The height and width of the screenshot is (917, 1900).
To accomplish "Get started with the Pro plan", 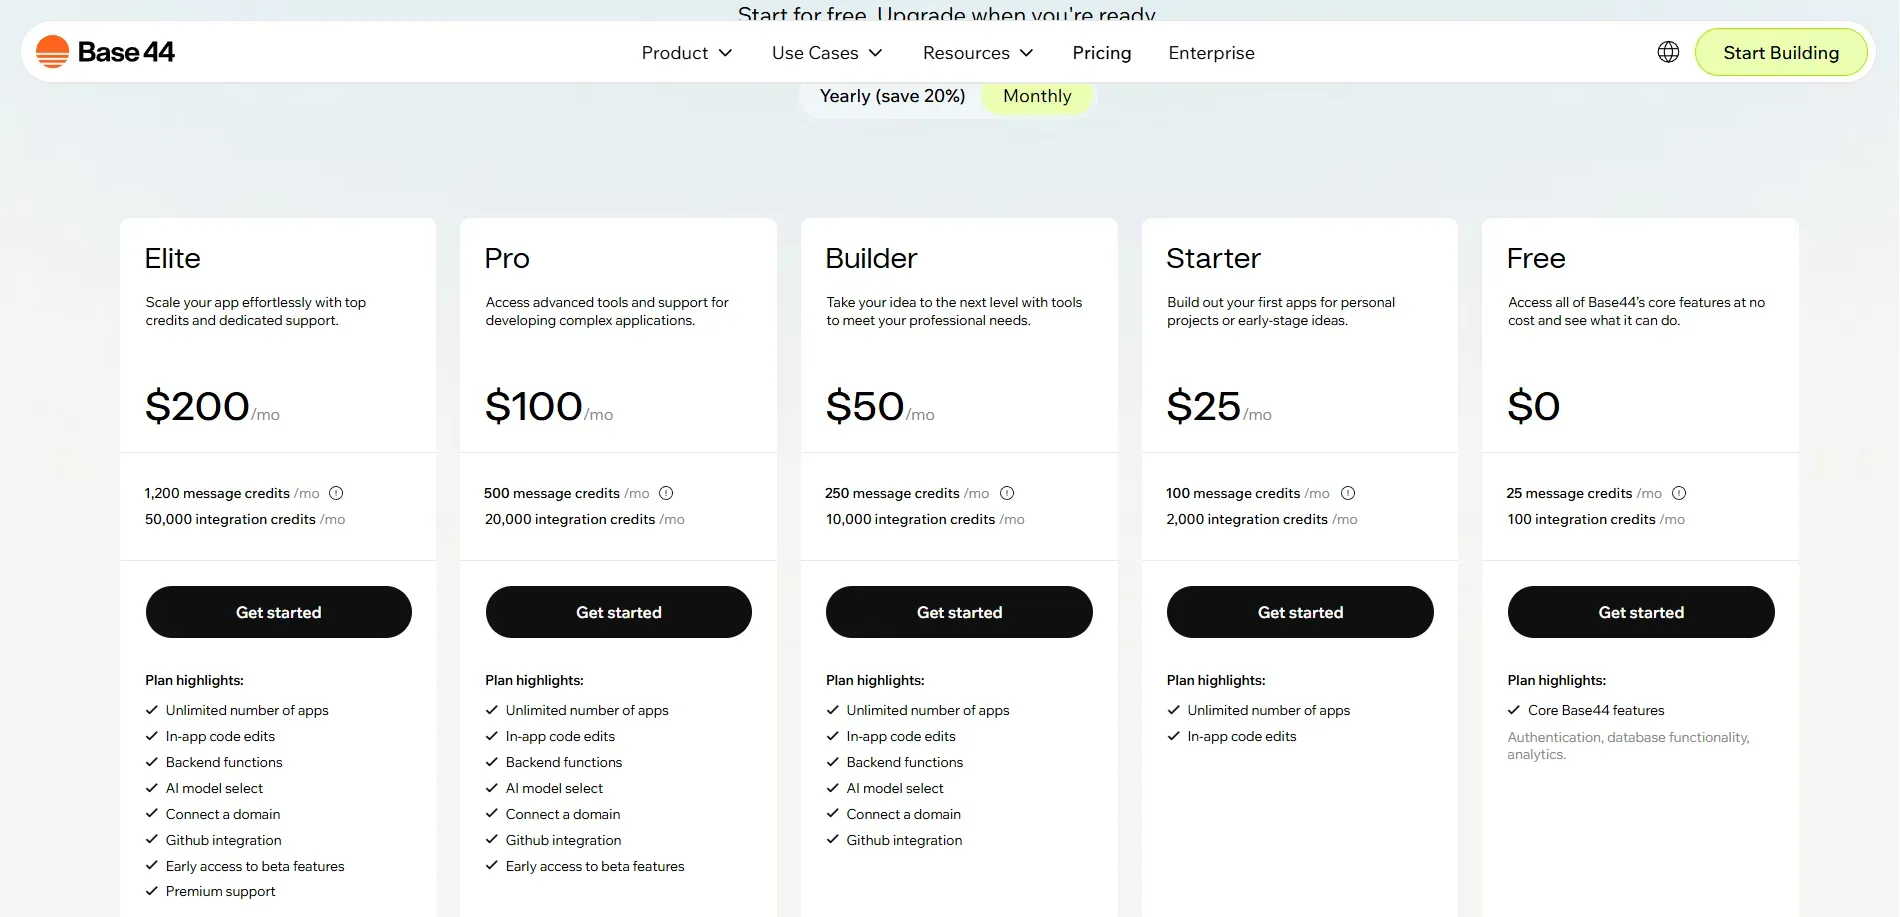I will [x=618, y=612].
